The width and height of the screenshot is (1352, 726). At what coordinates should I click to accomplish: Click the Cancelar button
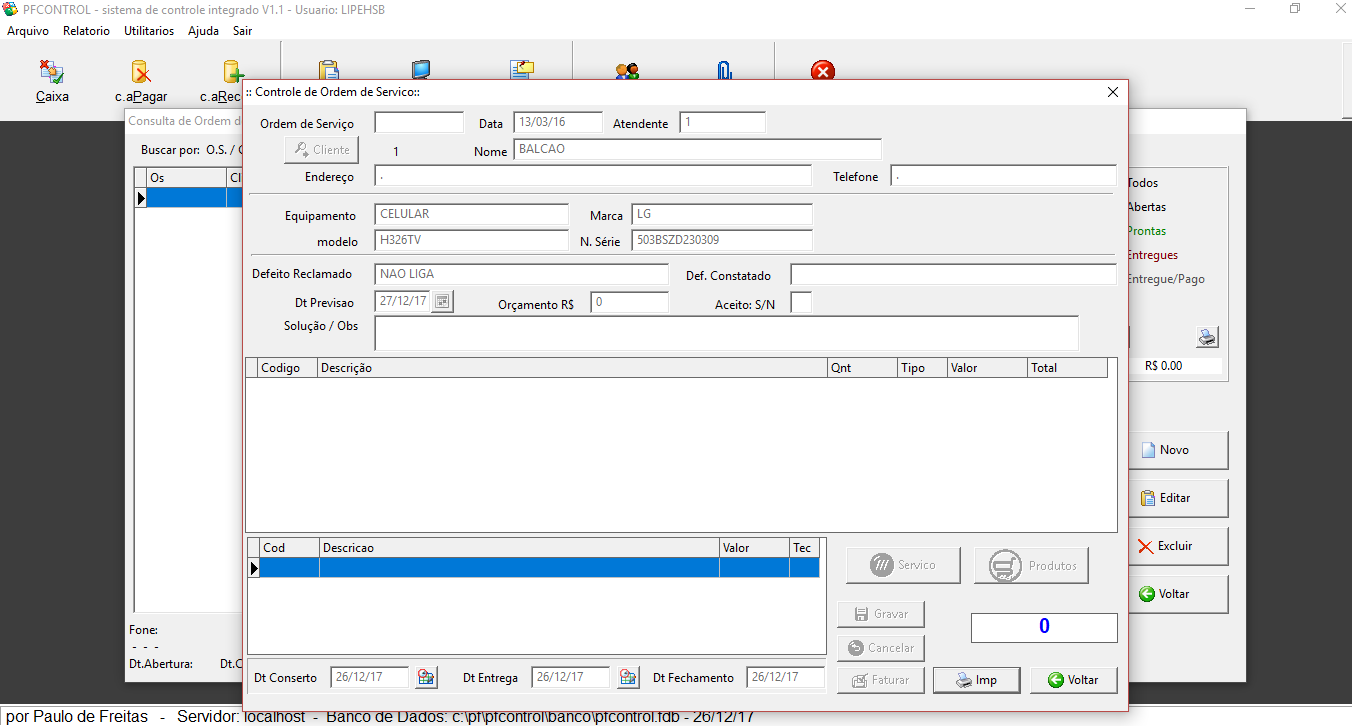tap(881, 648)
